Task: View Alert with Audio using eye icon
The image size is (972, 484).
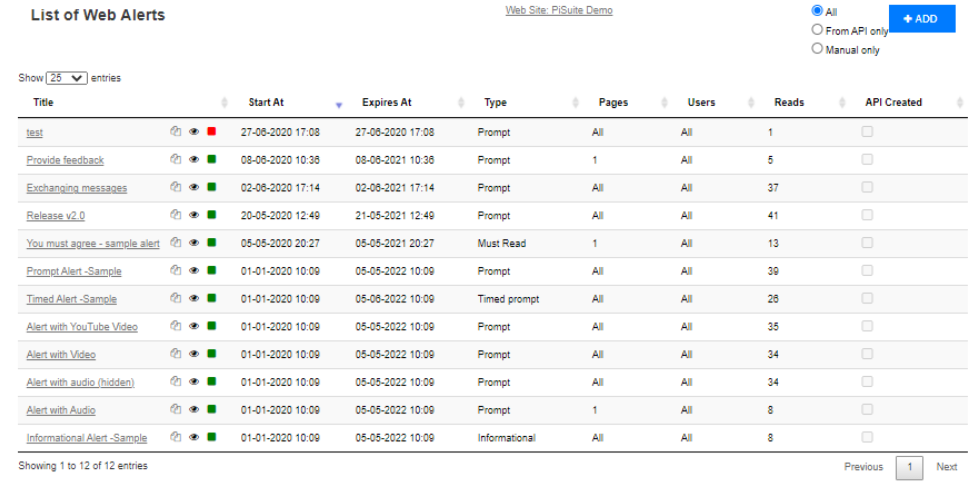Action: tap(194, 410)
